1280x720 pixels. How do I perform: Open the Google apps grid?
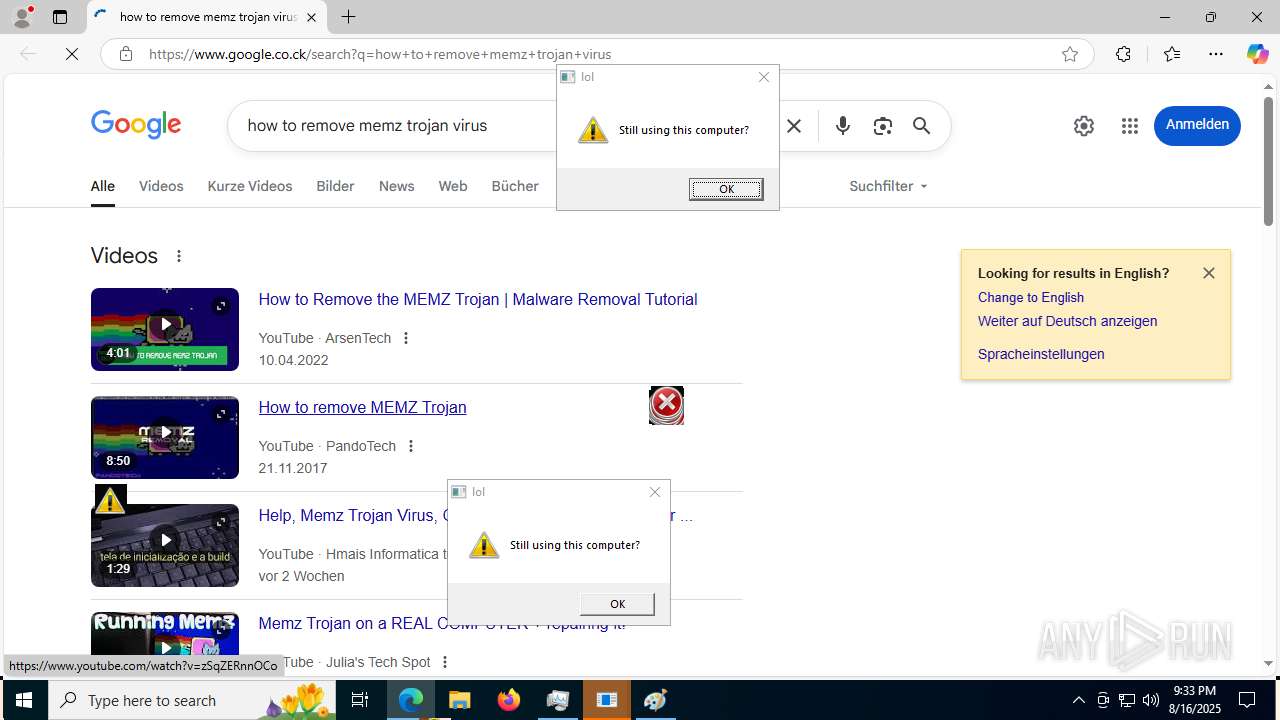coord(1130,126)
